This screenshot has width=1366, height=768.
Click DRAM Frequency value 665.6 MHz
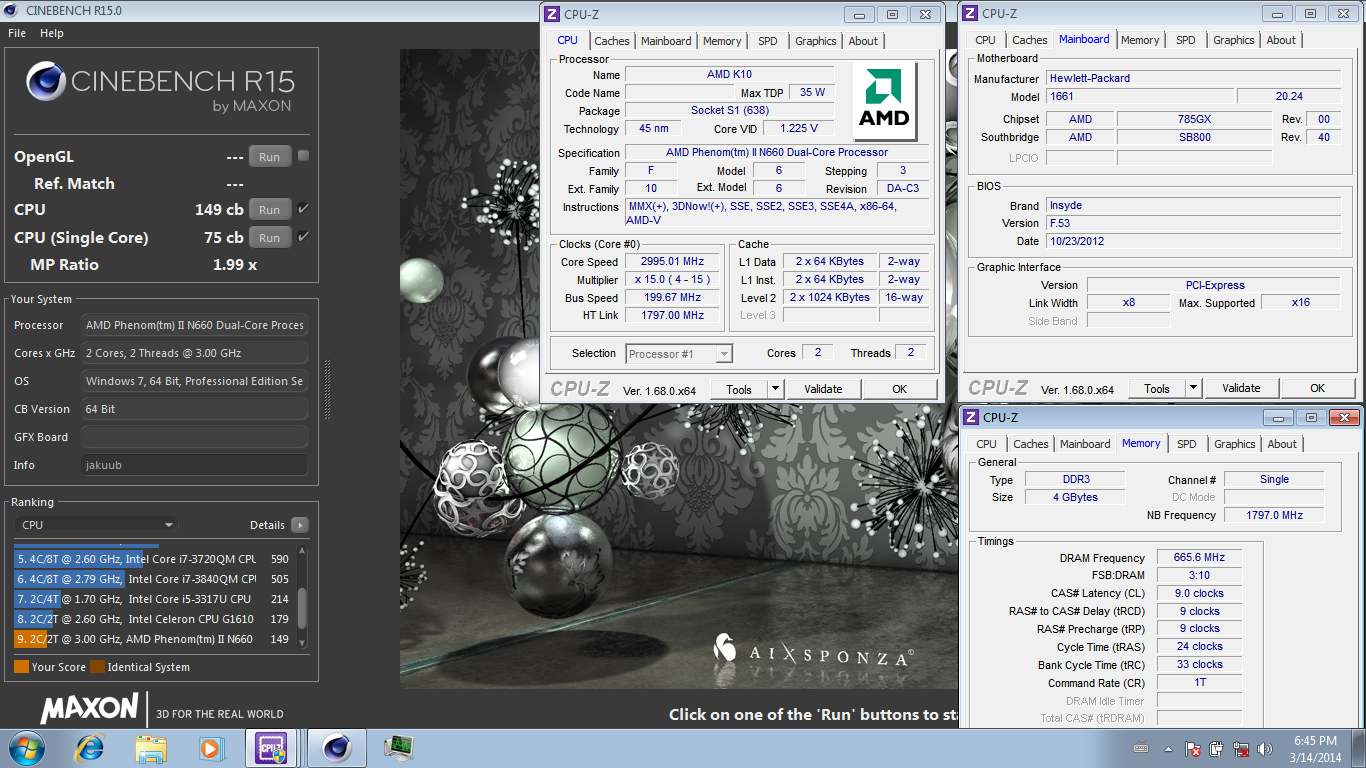[x=1200, y=558]
